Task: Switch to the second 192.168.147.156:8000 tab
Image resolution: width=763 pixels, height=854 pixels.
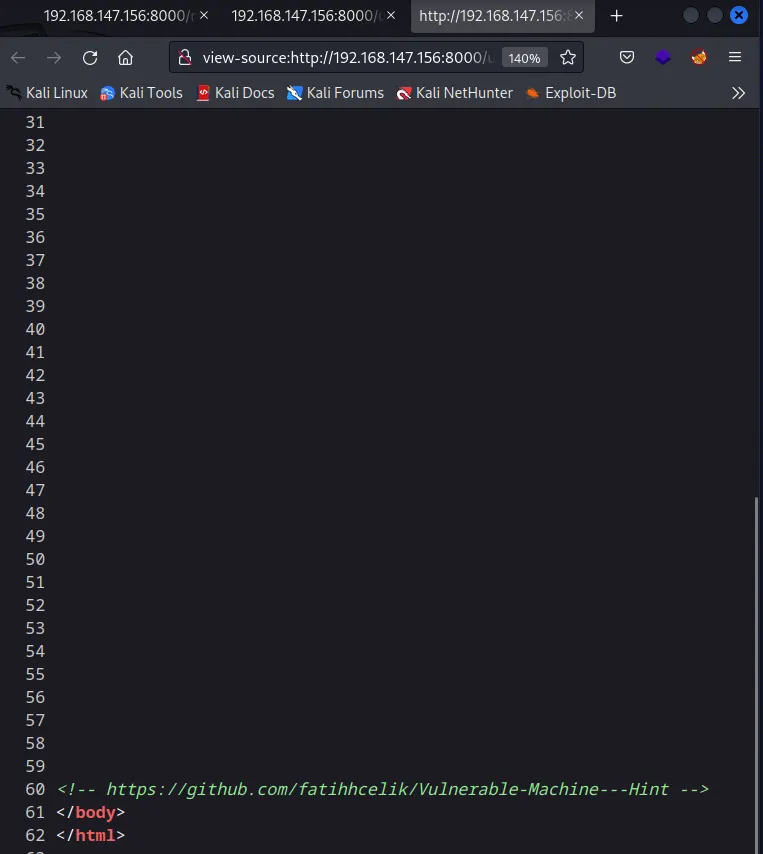Action: point(312,16)
